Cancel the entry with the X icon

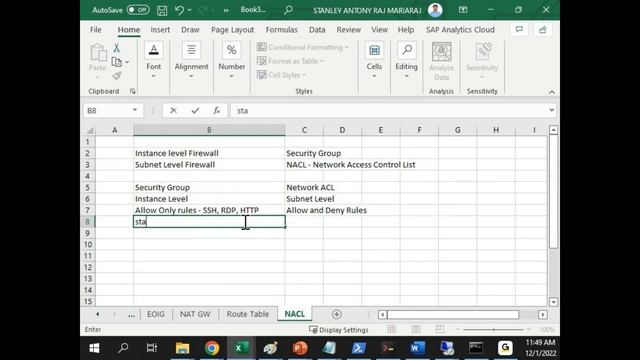pos(173,111)
